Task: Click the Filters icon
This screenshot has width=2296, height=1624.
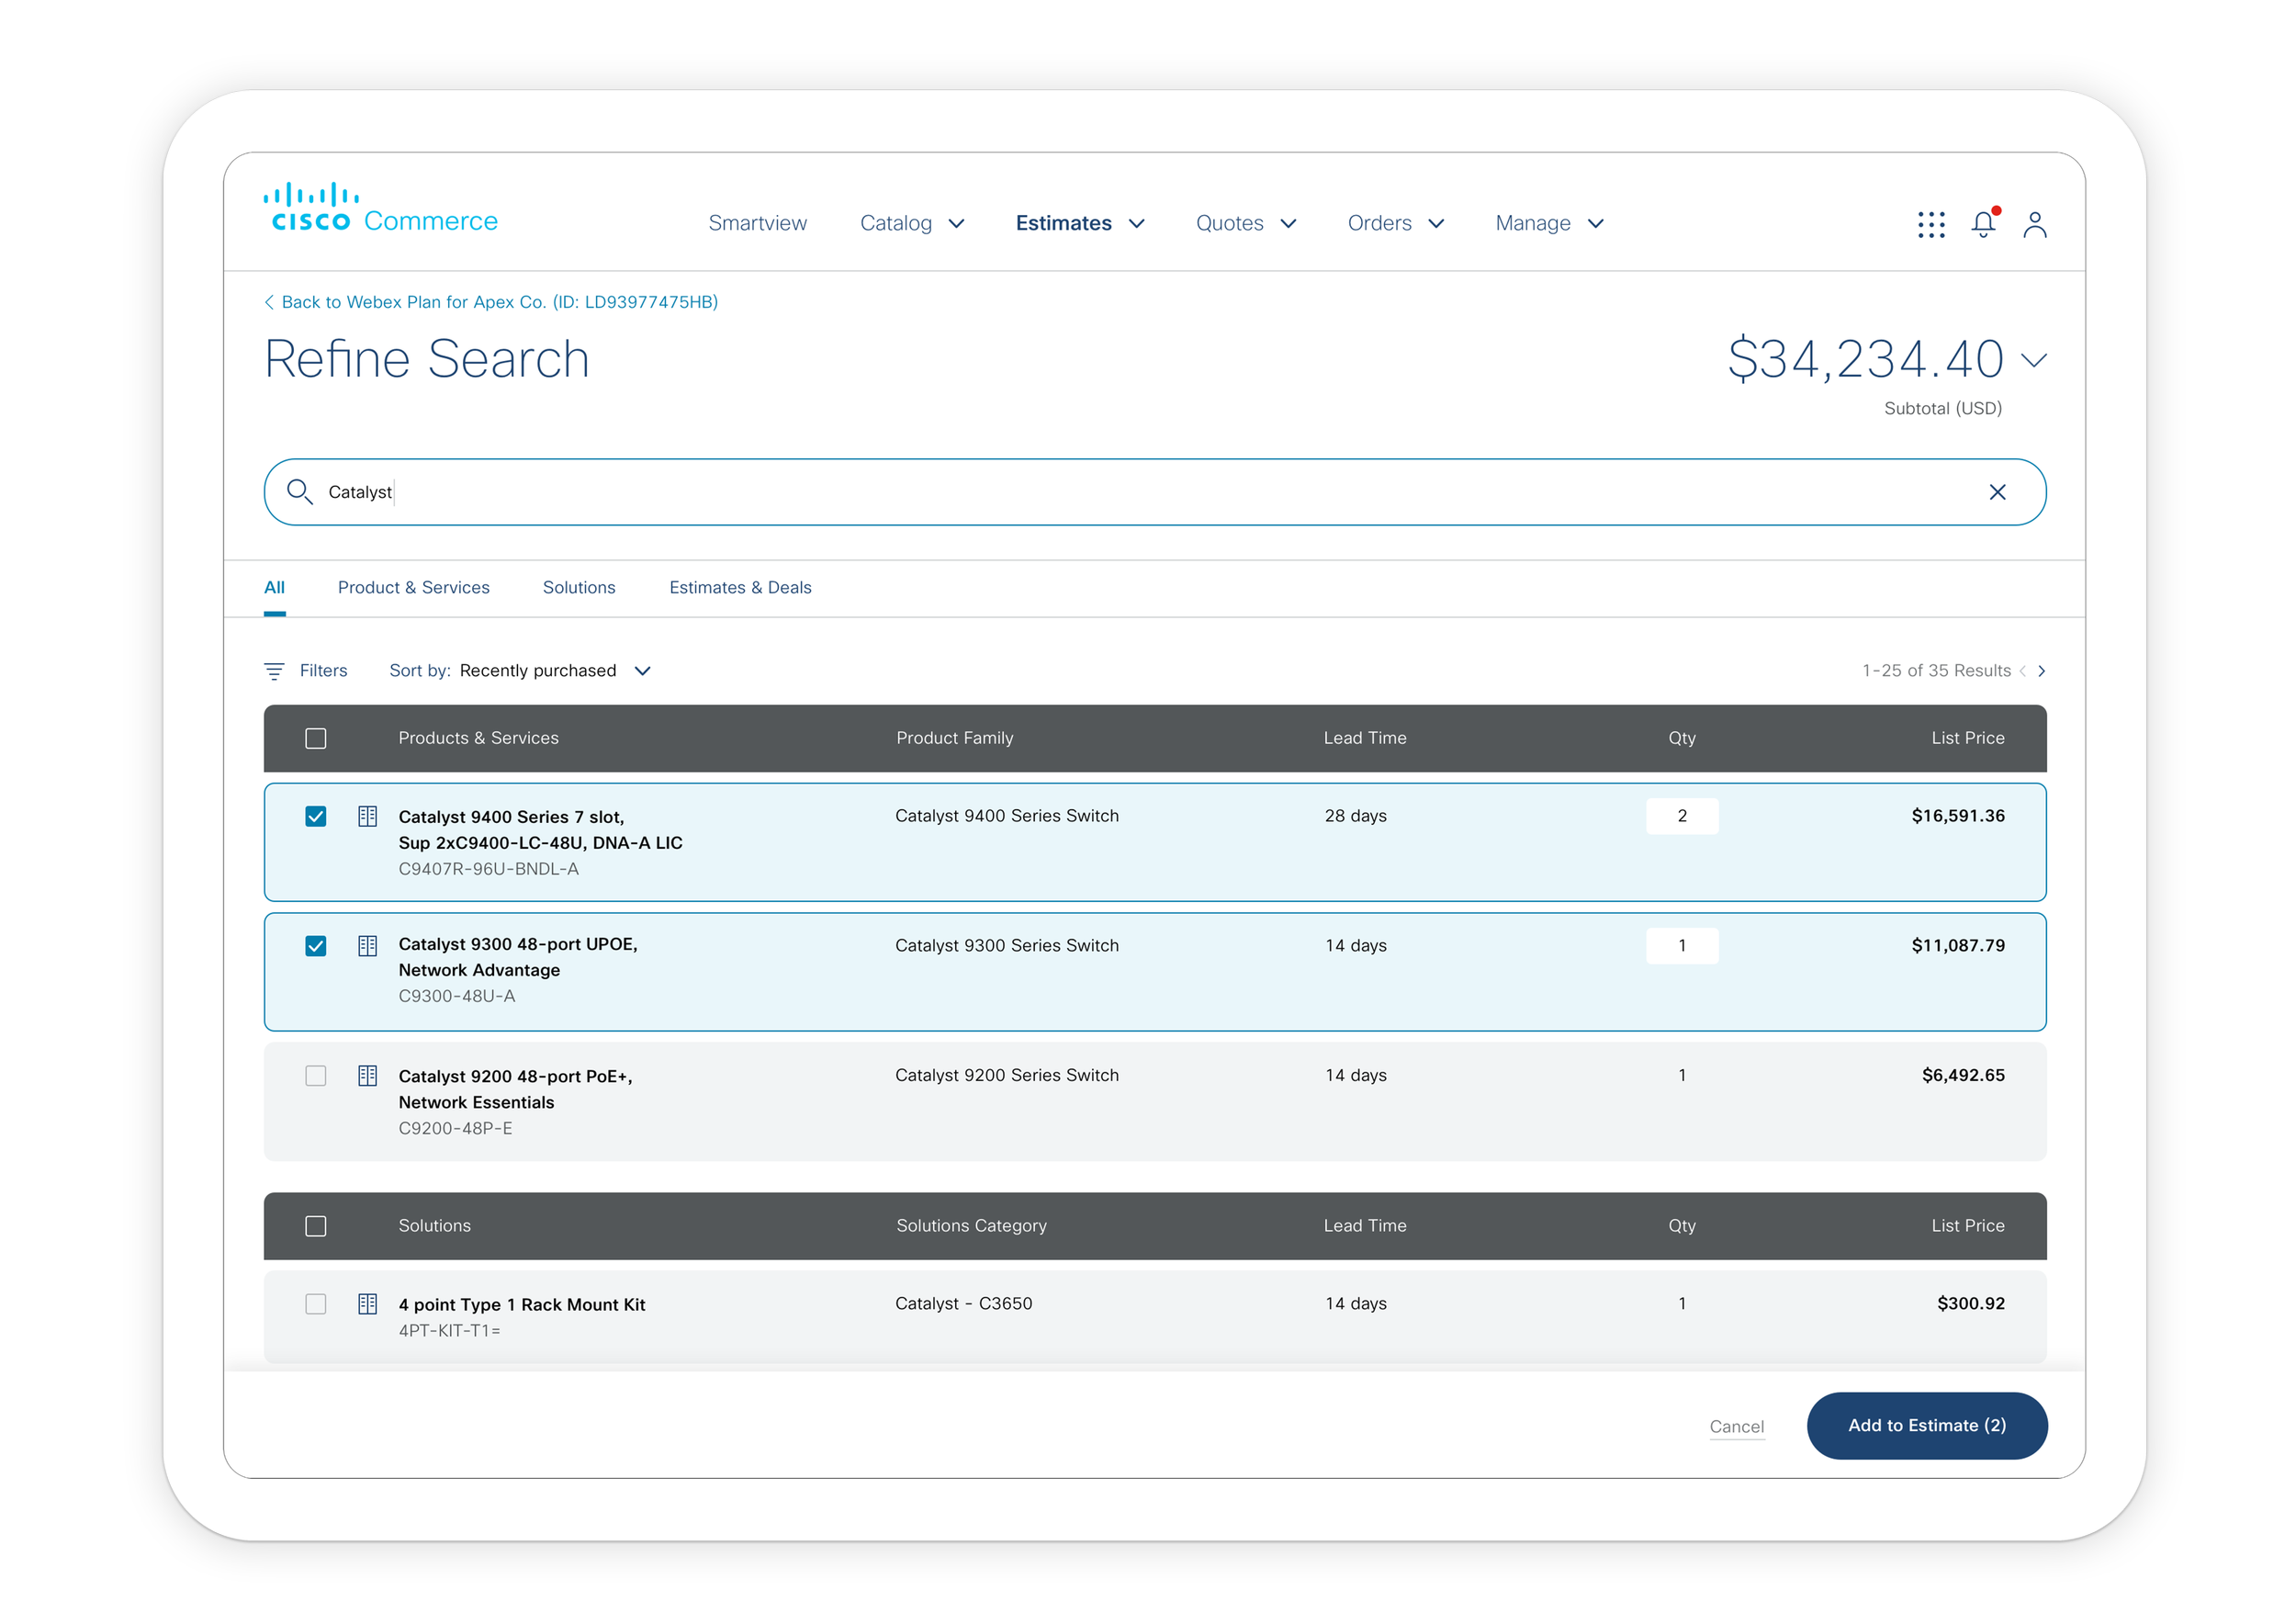Action: pos(274,671)
